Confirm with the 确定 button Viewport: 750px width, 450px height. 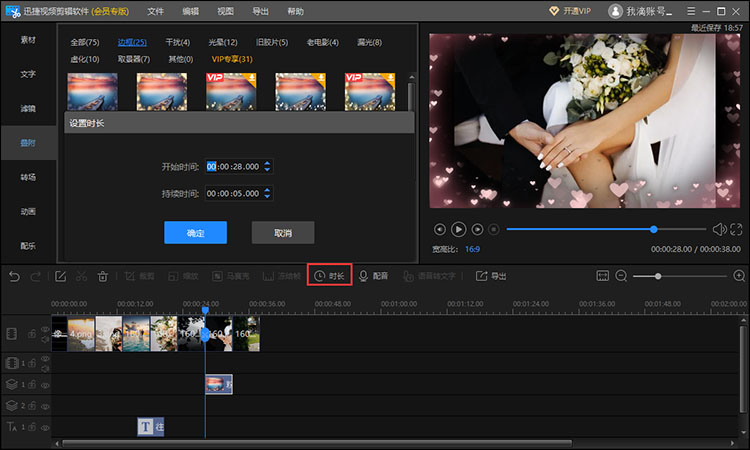click(195, 233)
